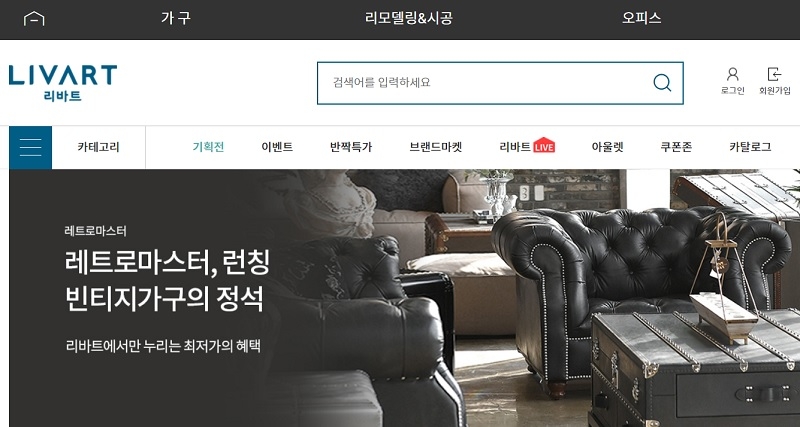Open the 쿠폰존 link
The width and height of the screenshot is (800, 427).
click(x=676, y=147)
